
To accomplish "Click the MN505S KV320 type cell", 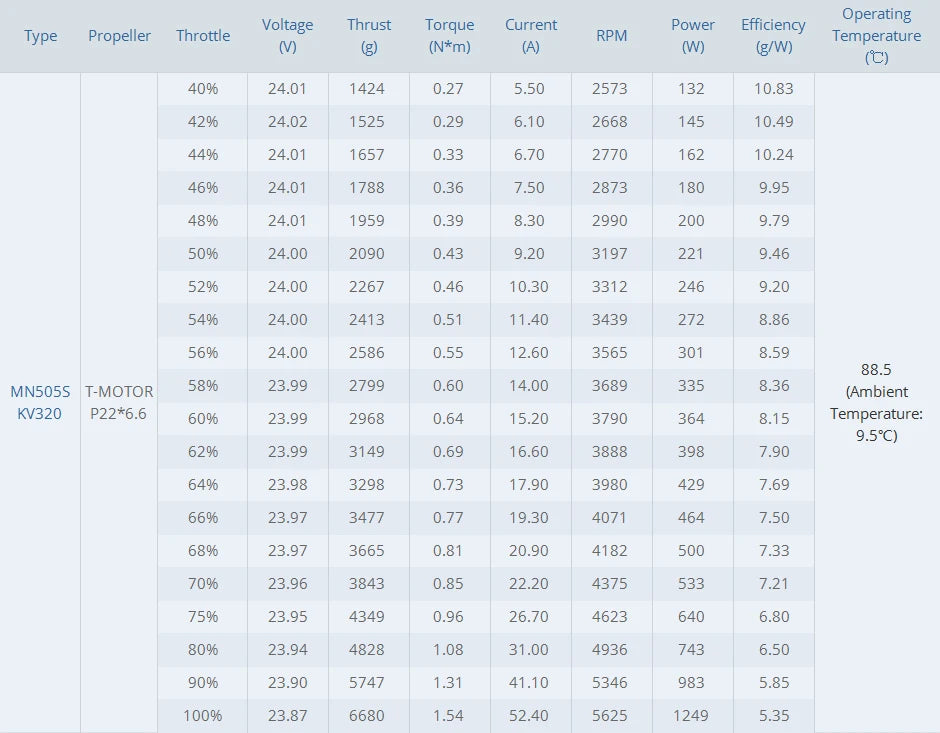I will tap(40, 403).
